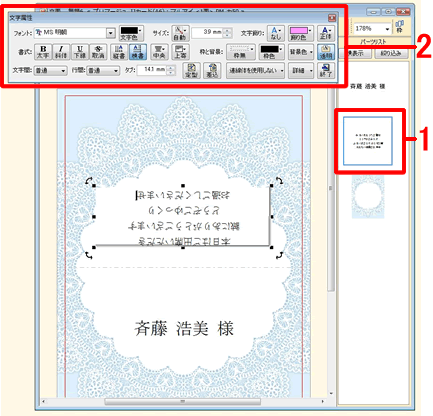This screenshot has width=433, height=416.
Task: Adjust the font size spinner arrows
Action: [228, 33]
